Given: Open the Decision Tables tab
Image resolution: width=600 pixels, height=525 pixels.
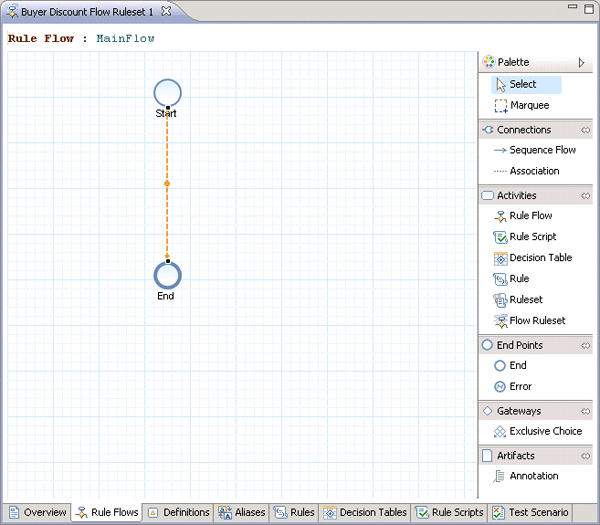Looking at the screenshot, I should pyautogui.click(x=365, y=513).
